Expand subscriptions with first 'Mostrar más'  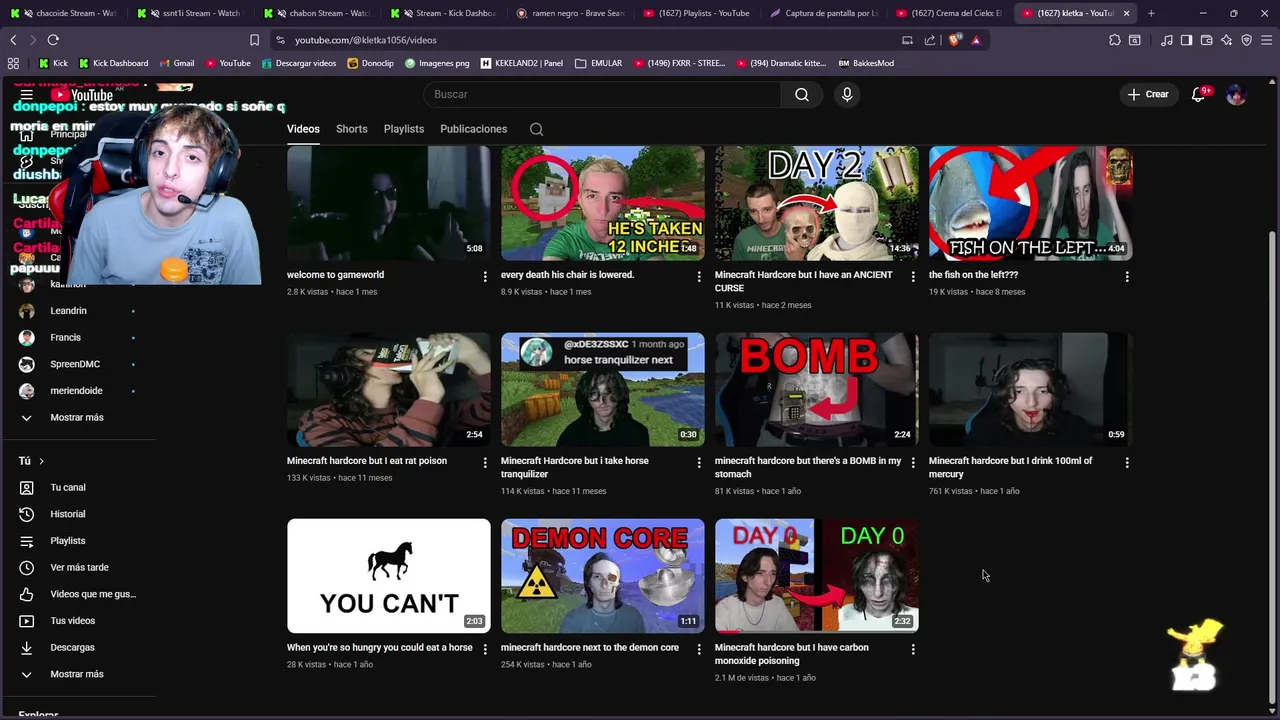click(78, 417)
